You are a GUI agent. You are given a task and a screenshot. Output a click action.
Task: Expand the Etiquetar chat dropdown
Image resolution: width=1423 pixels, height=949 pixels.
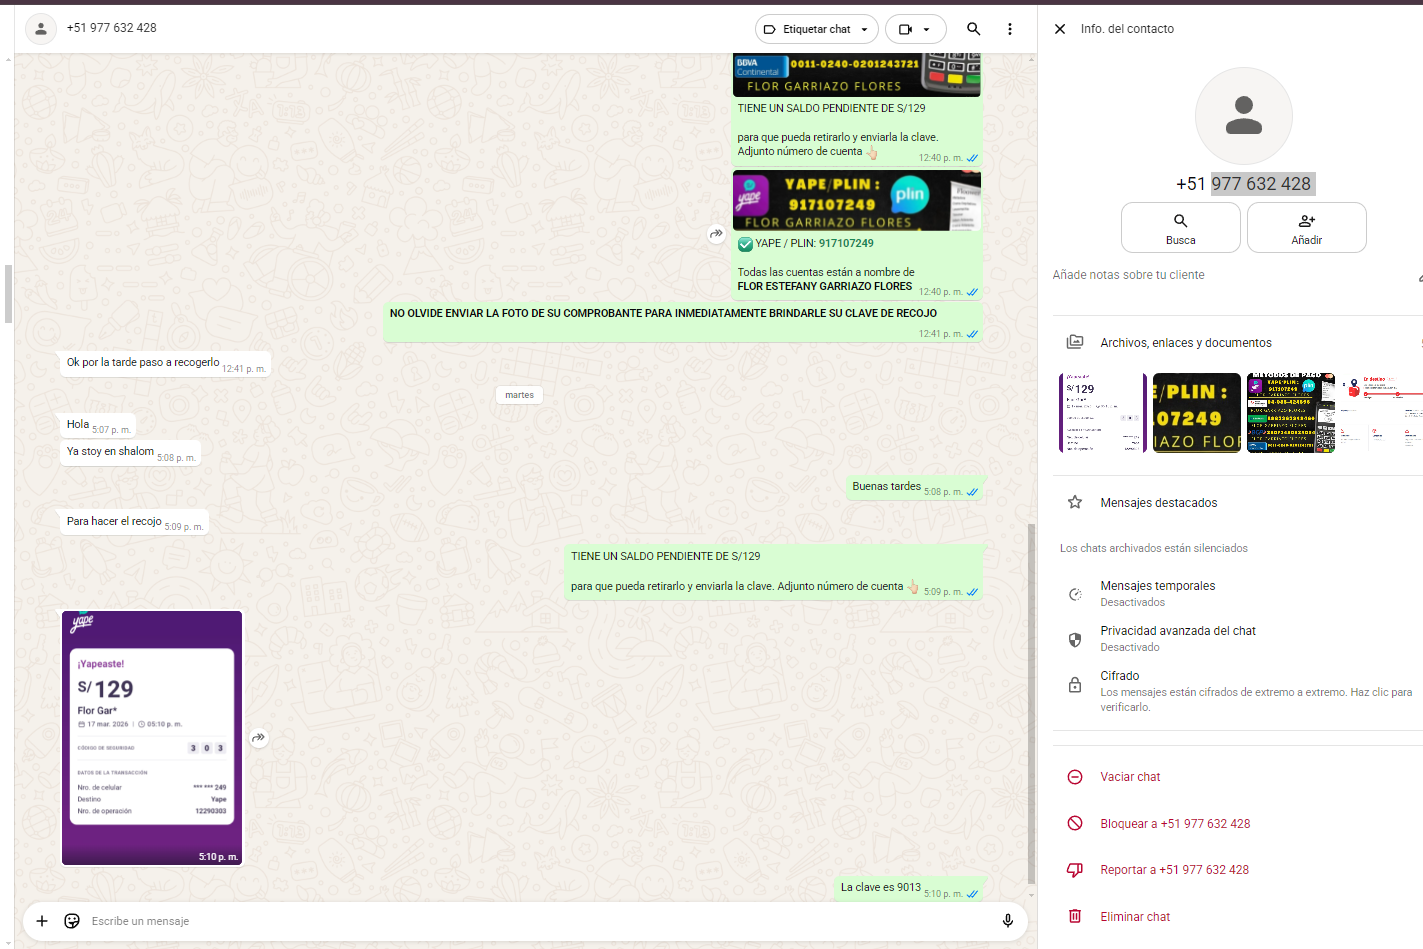(x=816, y=29)
